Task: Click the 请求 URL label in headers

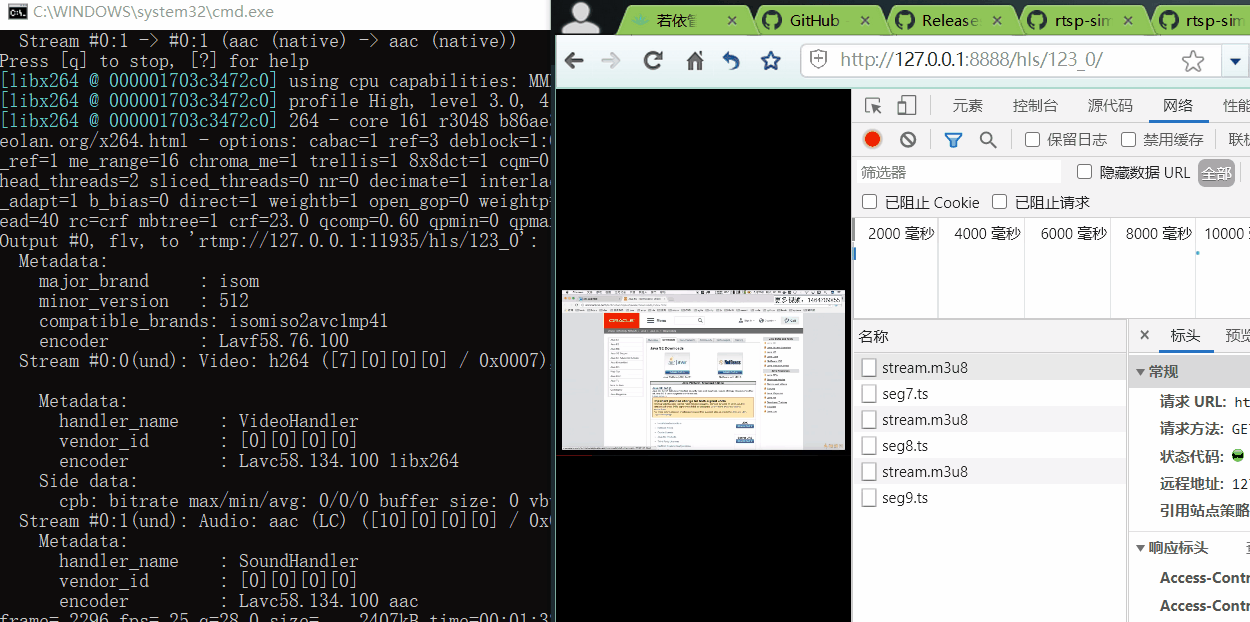Action: 1193,402
